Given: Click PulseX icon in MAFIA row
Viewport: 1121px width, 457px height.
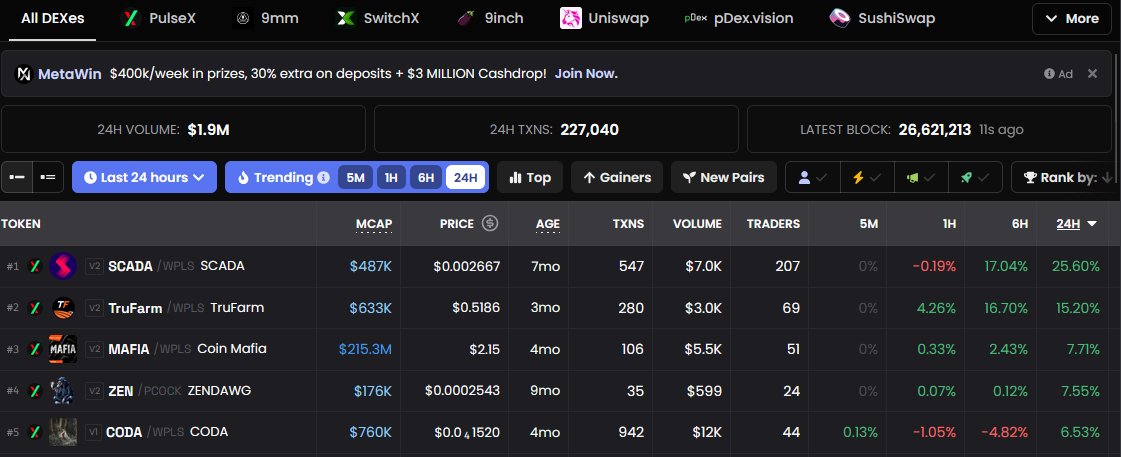Looking at the screenshot, I should point(34,349).
